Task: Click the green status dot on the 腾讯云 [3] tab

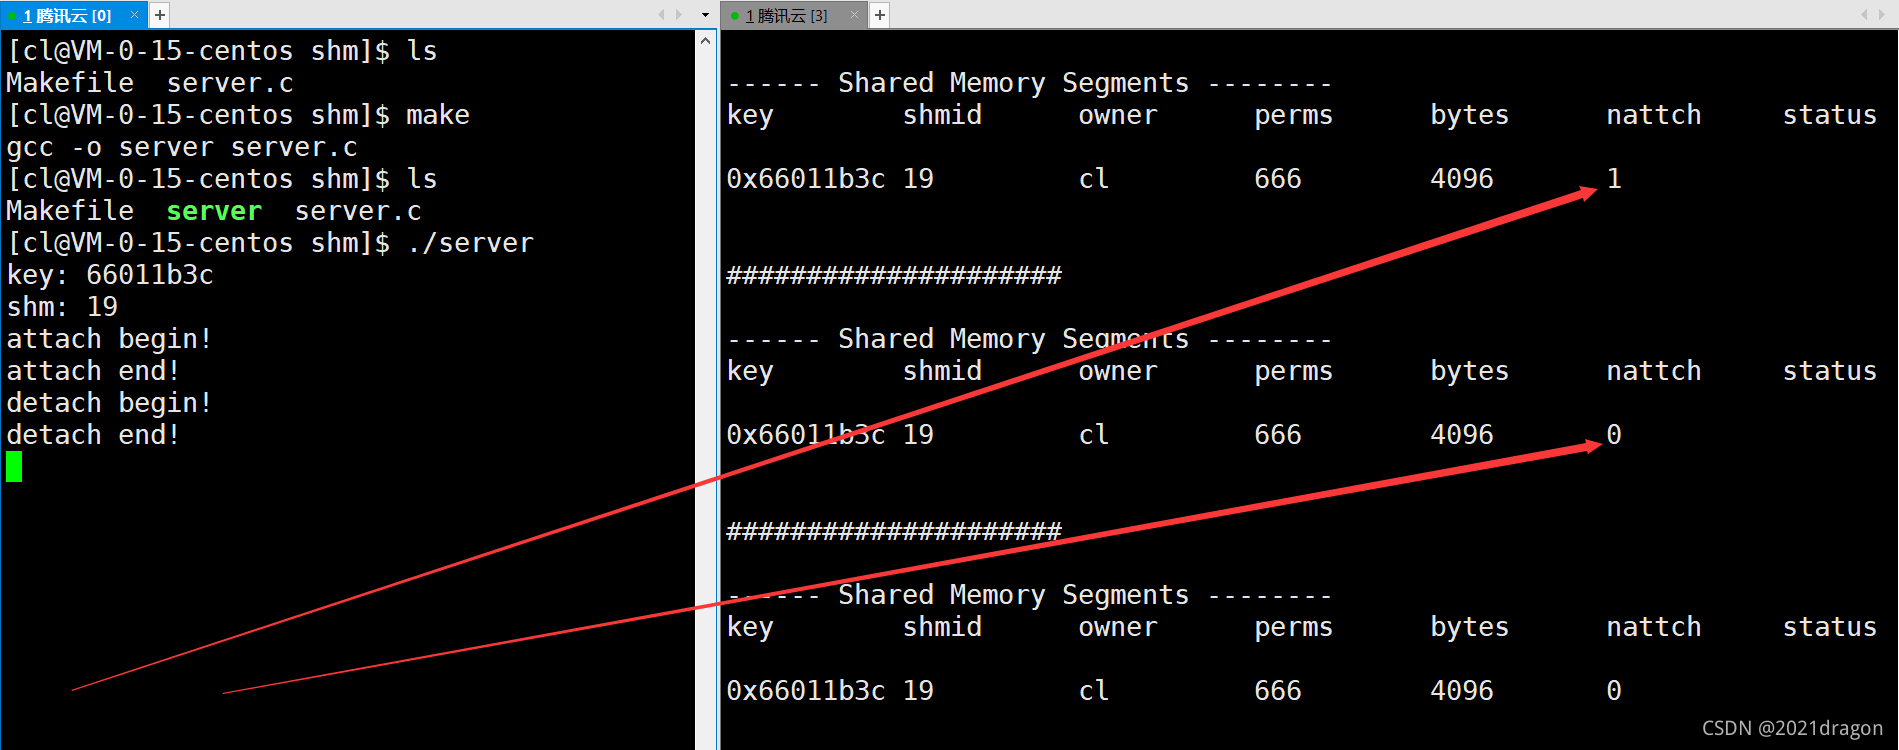Action: (x=735, y=16)
